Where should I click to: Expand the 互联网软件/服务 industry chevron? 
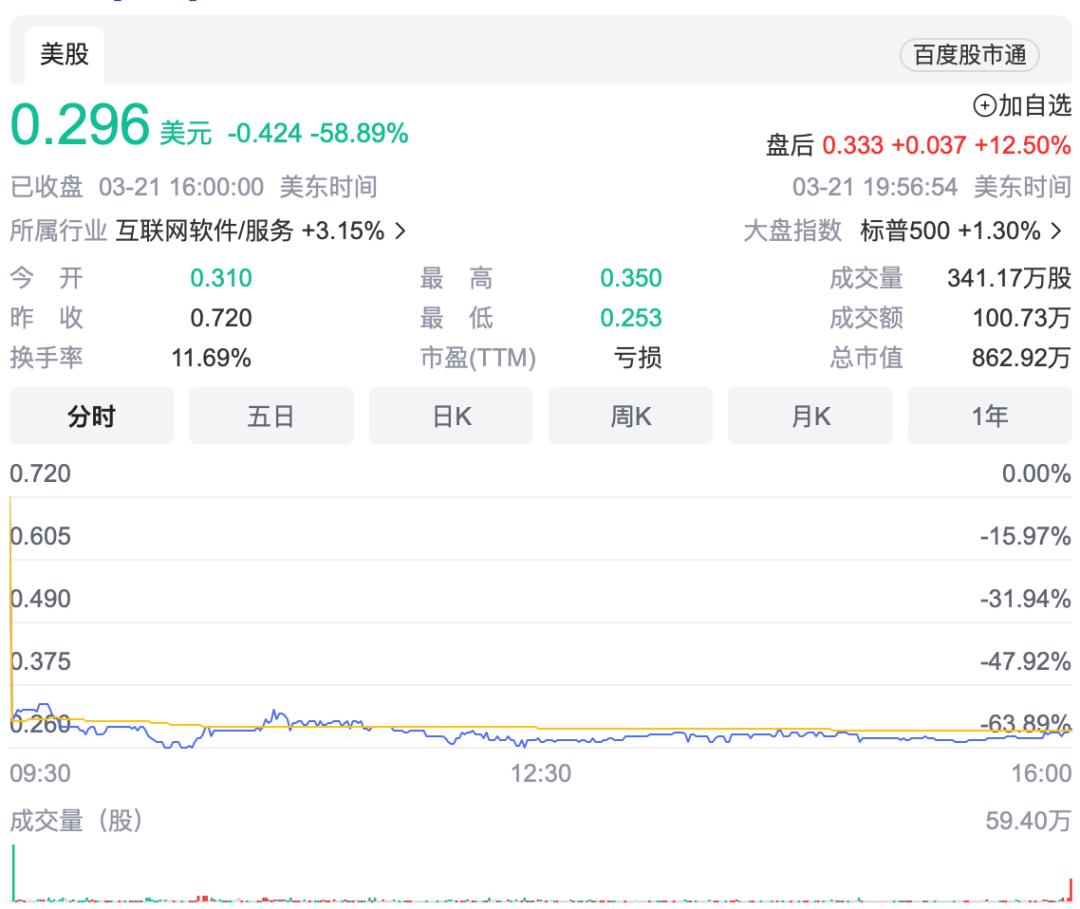[x=400, y=231]
